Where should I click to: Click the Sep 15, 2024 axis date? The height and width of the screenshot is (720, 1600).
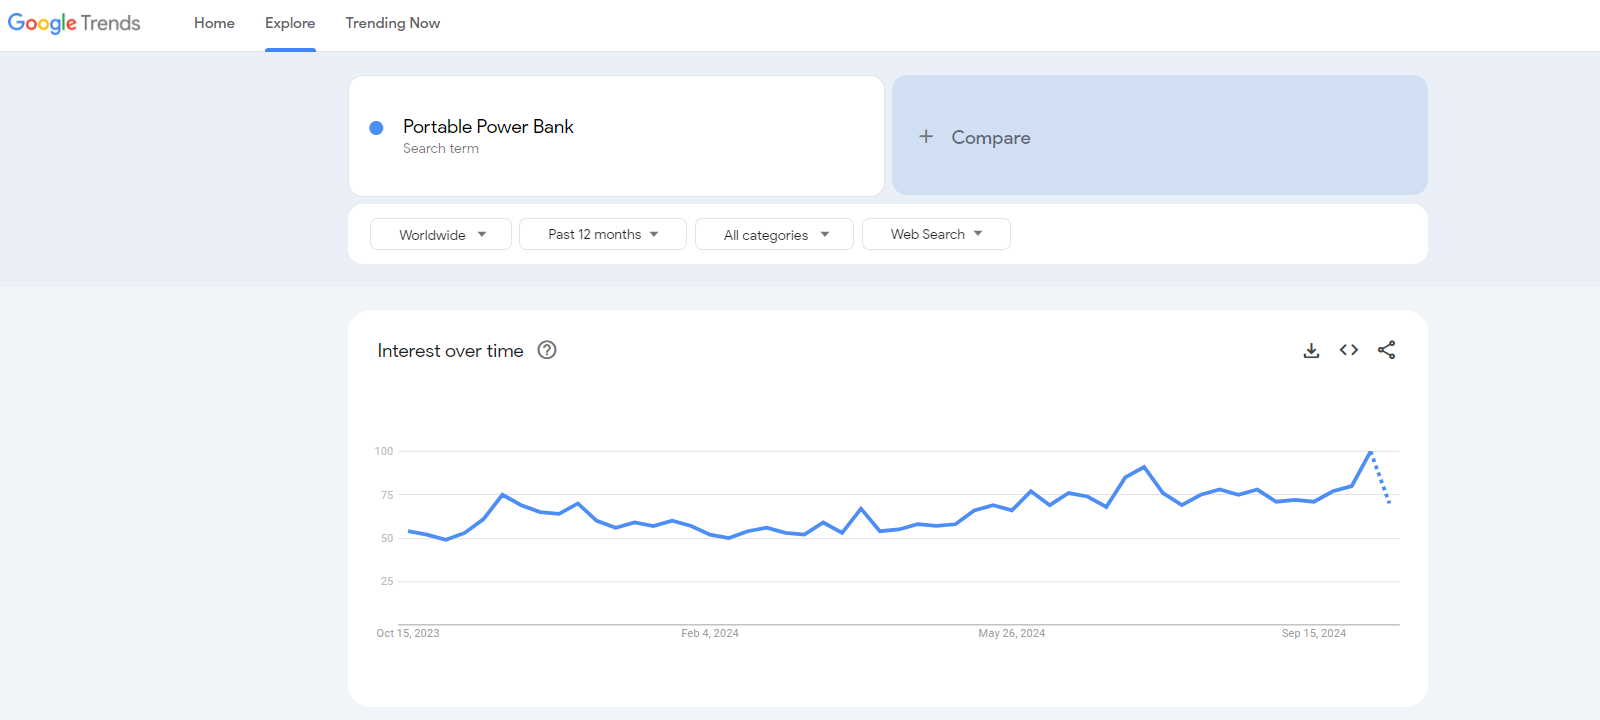(x=1314, y=633)
